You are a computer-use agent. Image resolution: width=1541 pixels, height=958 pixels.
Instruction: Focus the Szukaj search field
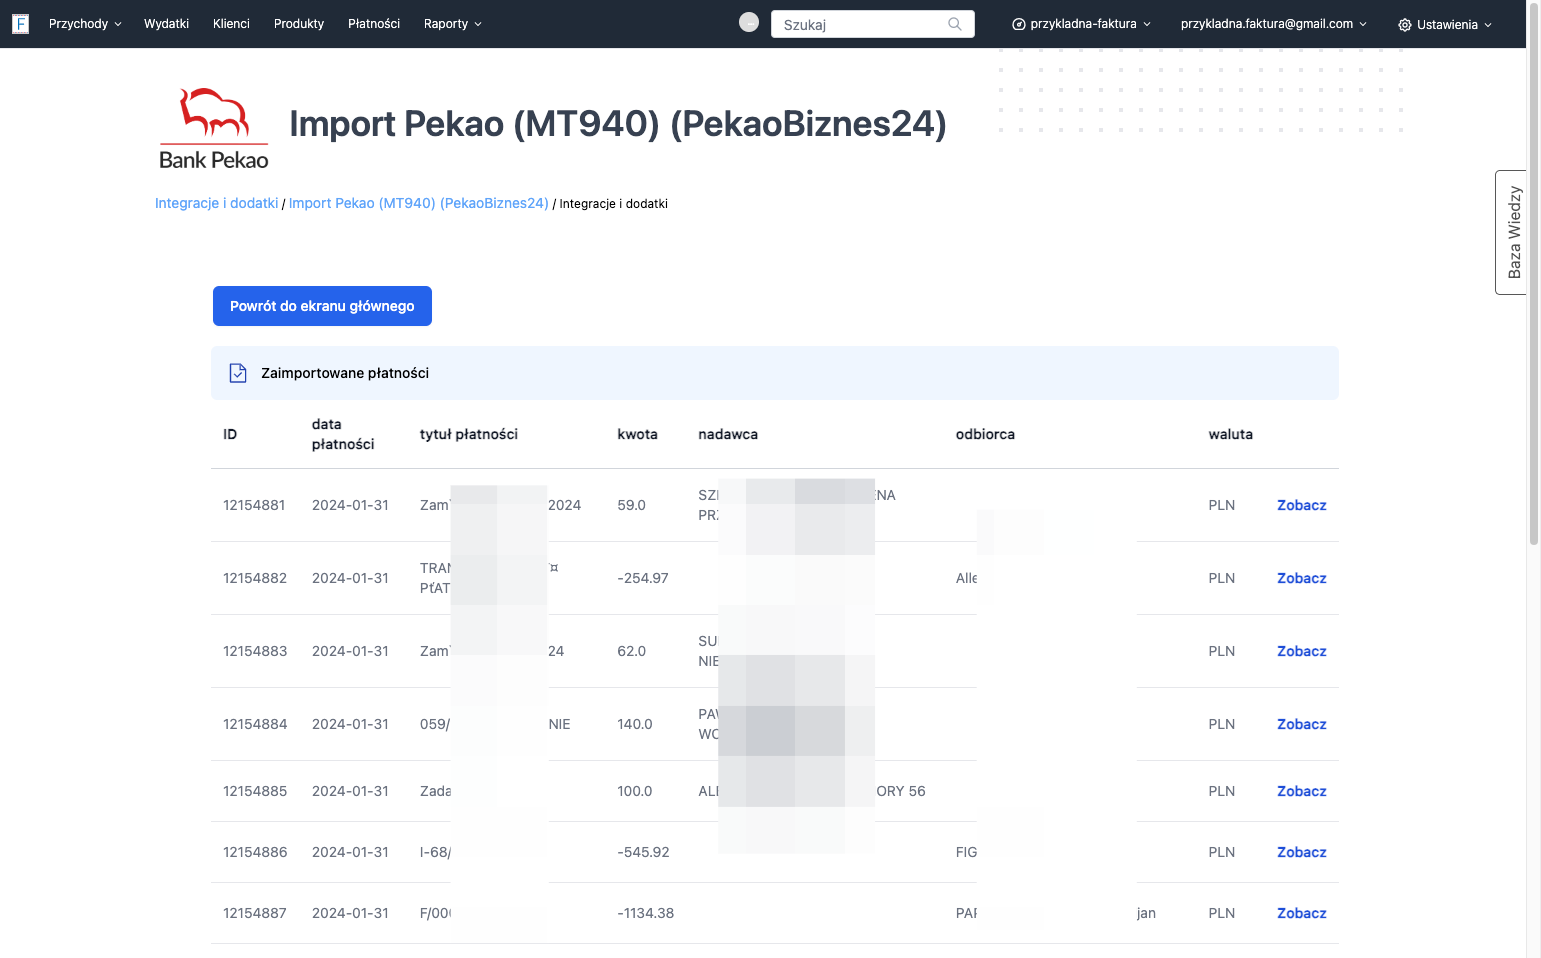pyautogui.click(x=872, y=24)
